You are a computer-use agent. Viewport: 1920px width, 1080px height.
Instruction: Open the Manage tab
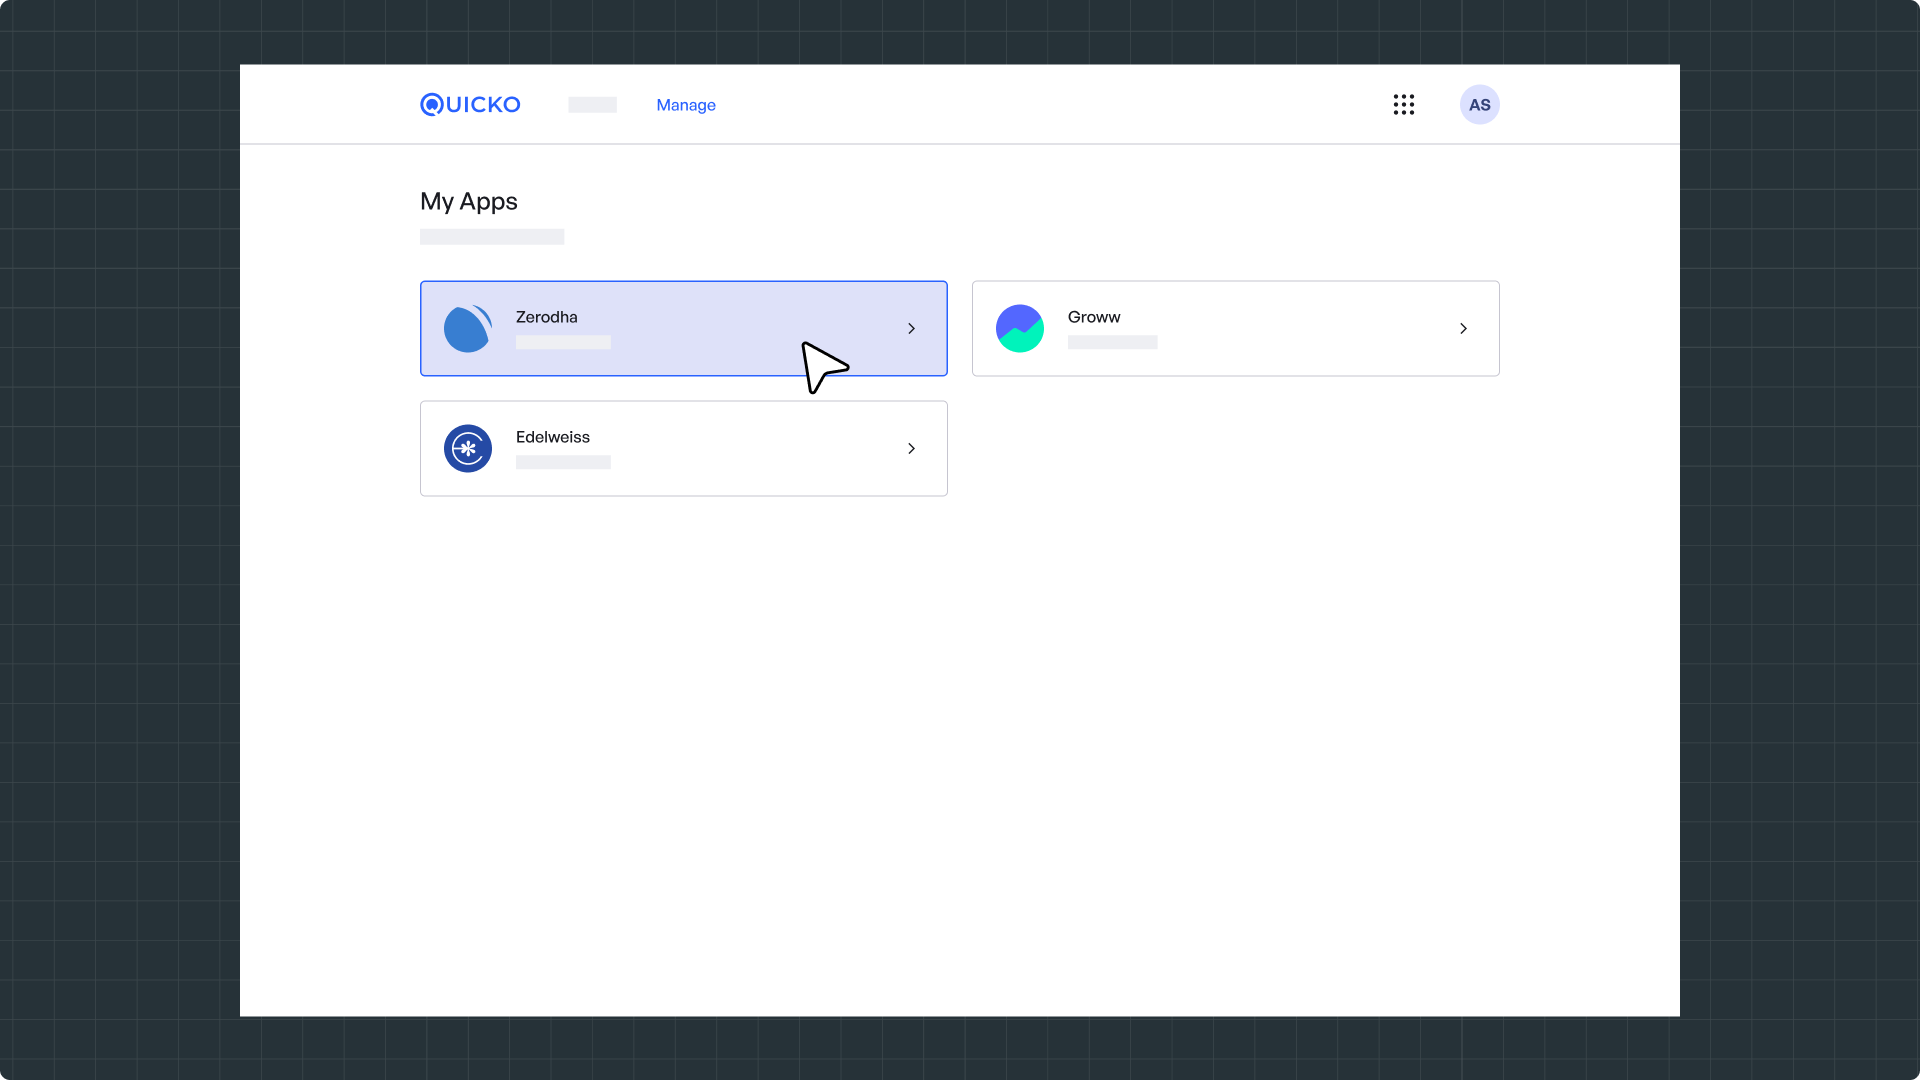[x=686, y=105]
